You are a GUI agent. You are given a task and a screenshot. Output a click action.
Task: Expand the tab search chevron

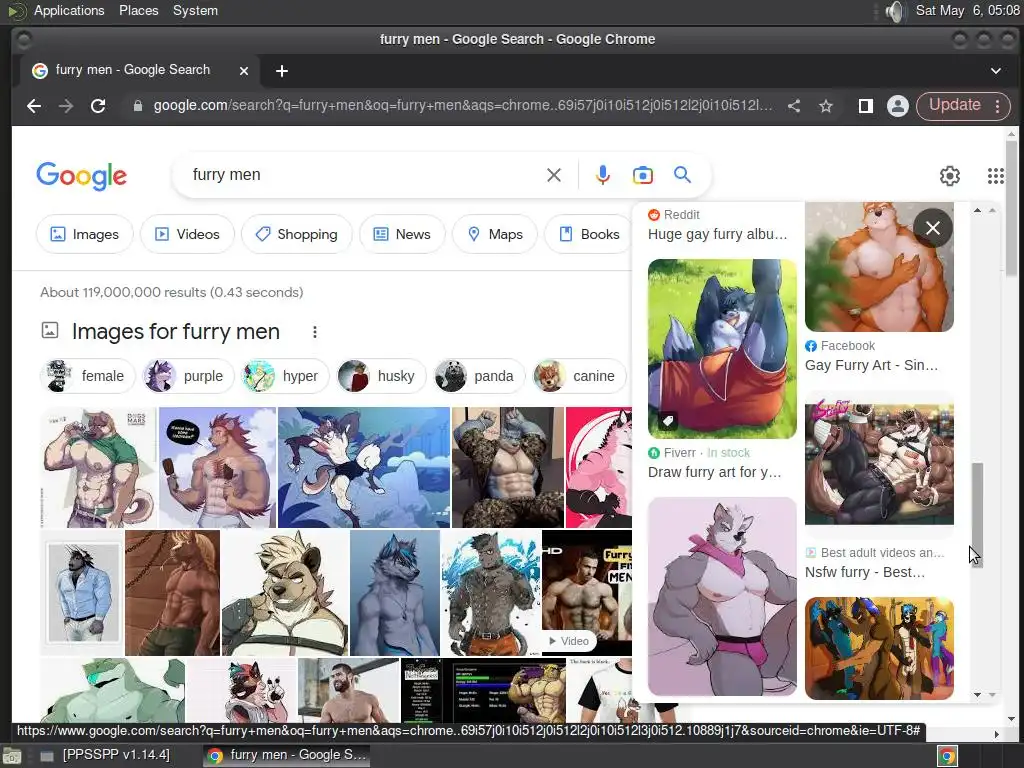point(996,71)
